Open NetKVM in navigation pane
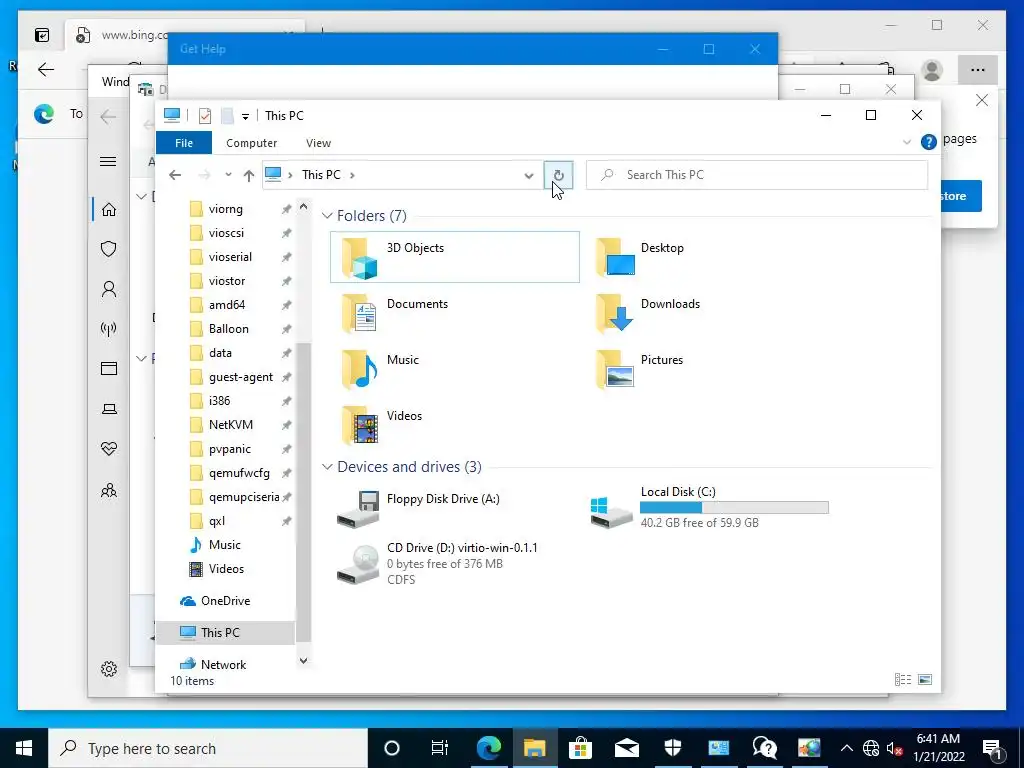Image resolution: width=1024 pixels, height=768 pixels. tap(231, 425)
